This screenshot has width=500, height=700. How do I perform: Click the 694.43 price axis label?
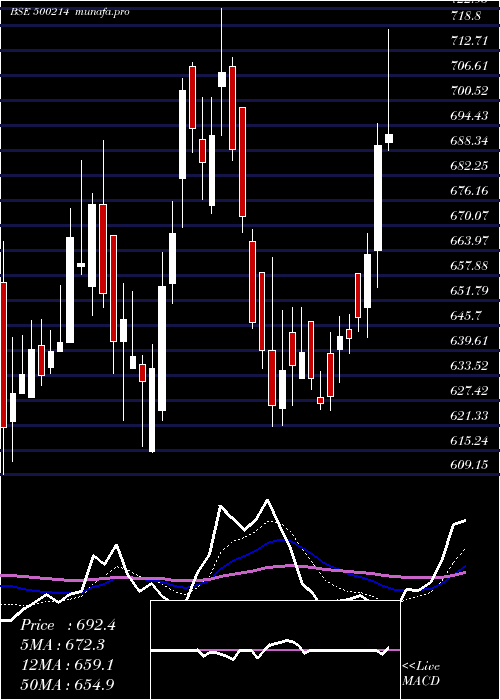click(468, 116)
